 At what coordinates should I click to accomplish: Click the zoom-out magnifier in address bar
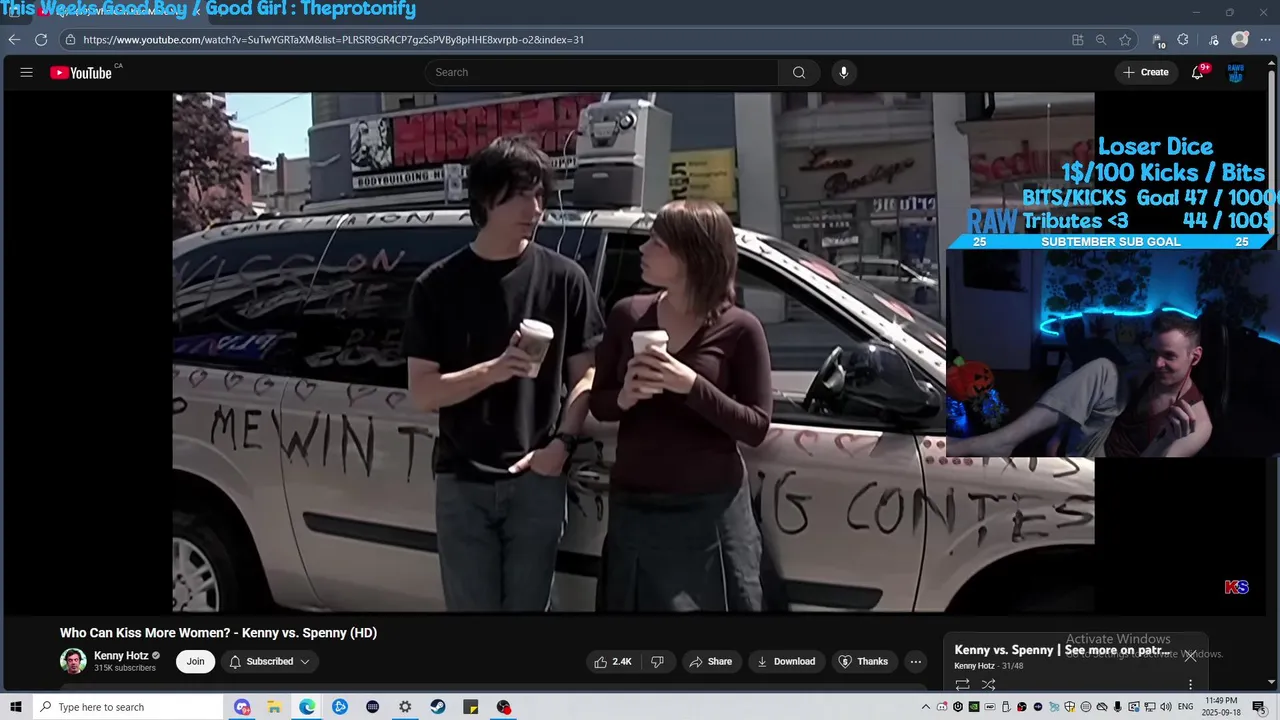click(1101, 40)
